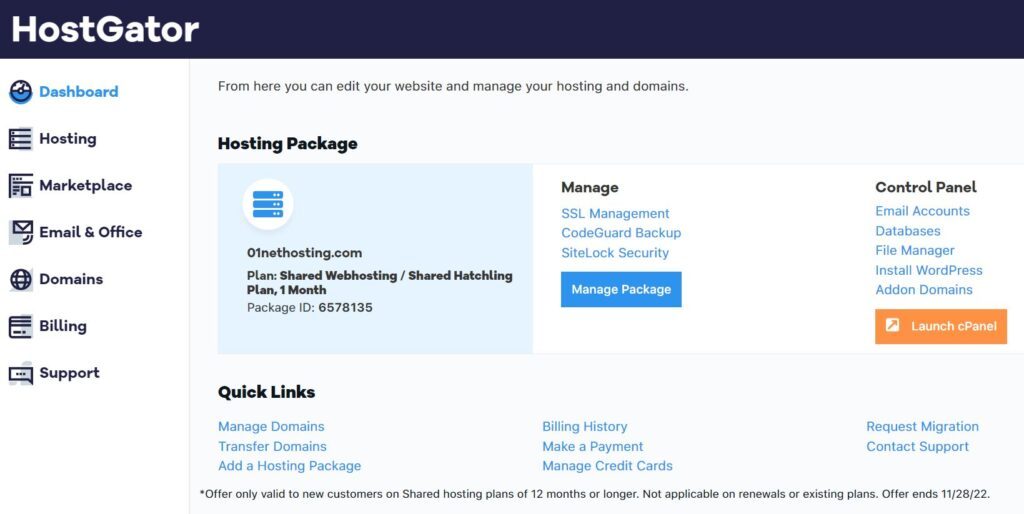Click the 01nethosting.com domain name
Image resolution: width=1024 pixels, height=514 pixels.
click(304, 253)
